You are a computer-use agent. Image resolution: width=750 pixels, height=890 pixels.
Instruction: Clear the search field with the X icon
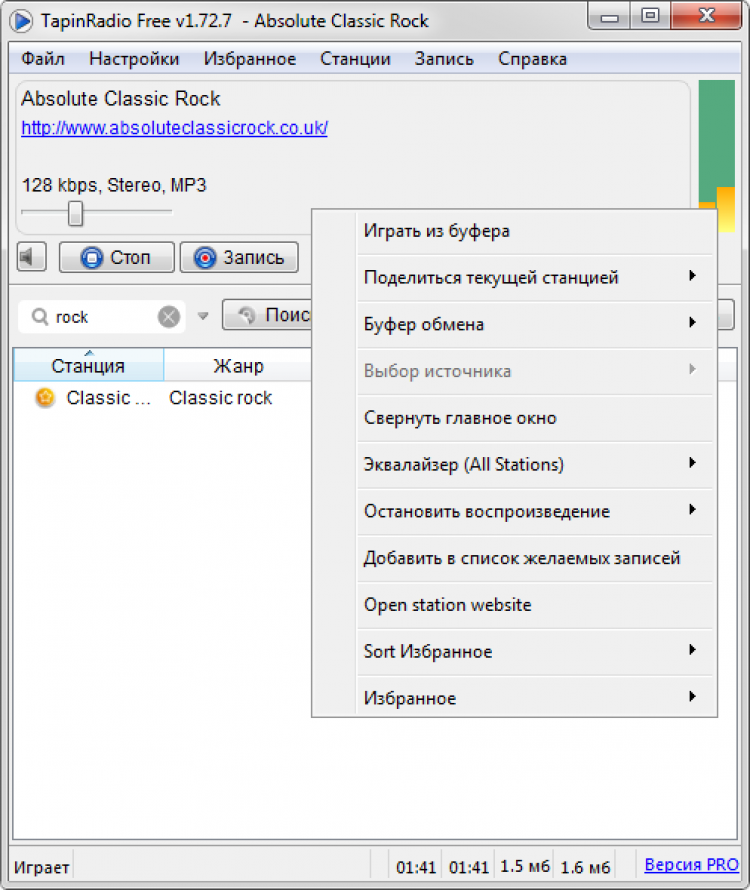point(169,317)
